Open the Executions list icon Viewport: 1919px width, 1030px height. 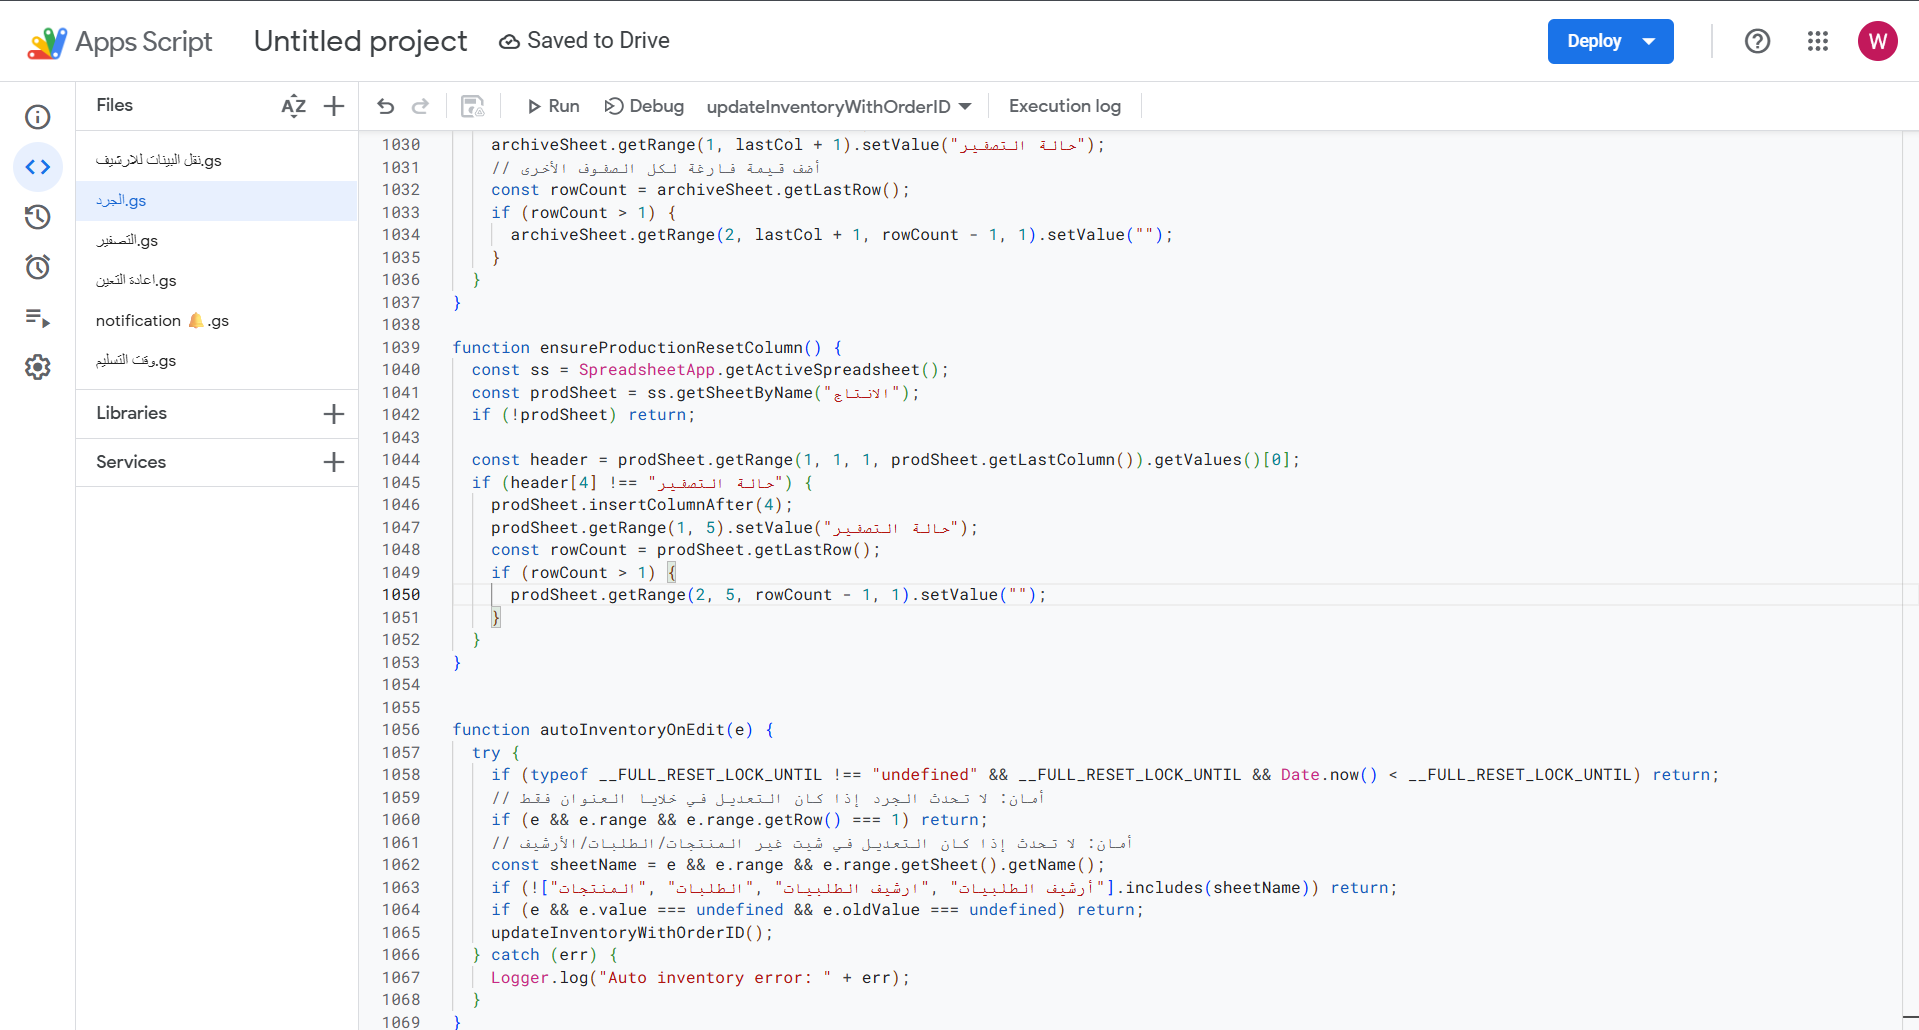tap(38, 318)
